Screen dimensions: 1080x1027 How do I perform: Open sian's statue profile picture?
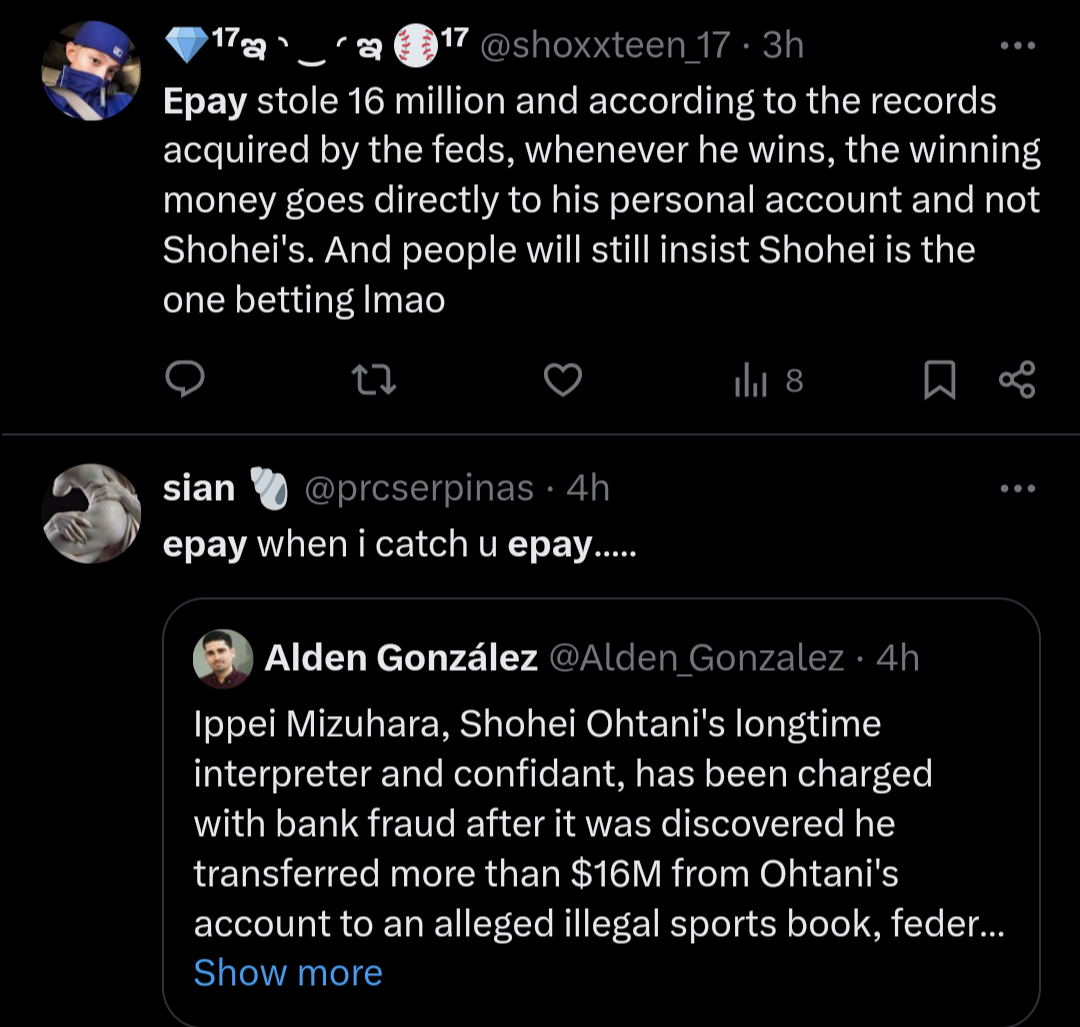pyautogui.click(x=91, y=513)
